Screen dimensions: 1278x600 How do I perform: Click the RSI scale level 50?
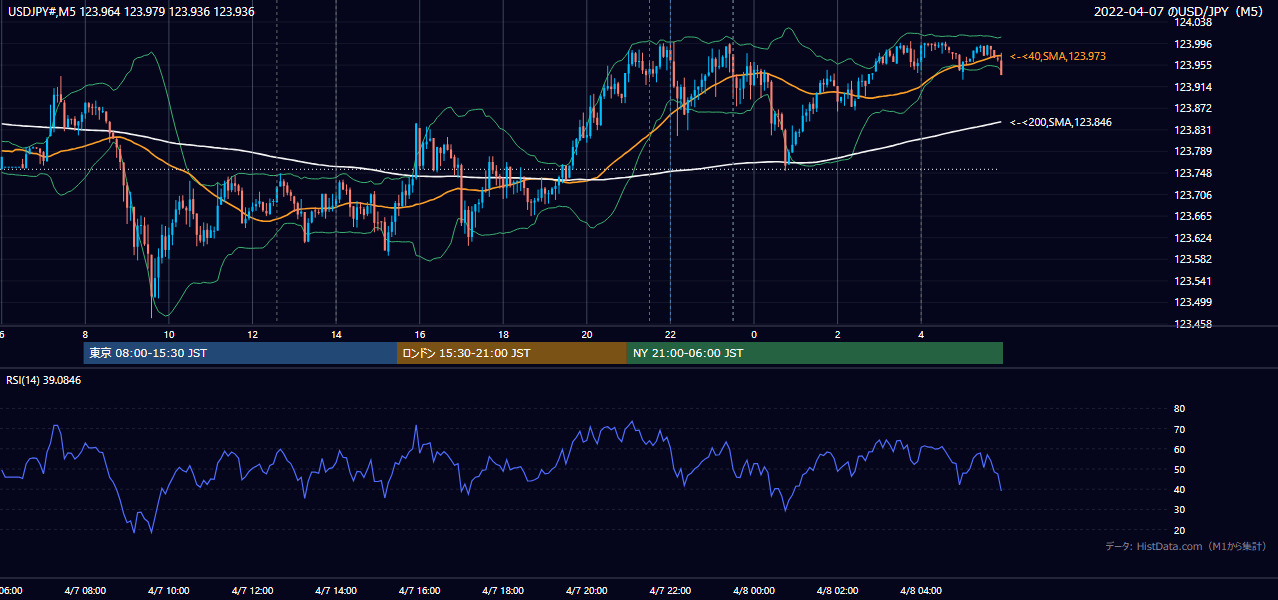pyautogui.click(x=1179, y=469)
